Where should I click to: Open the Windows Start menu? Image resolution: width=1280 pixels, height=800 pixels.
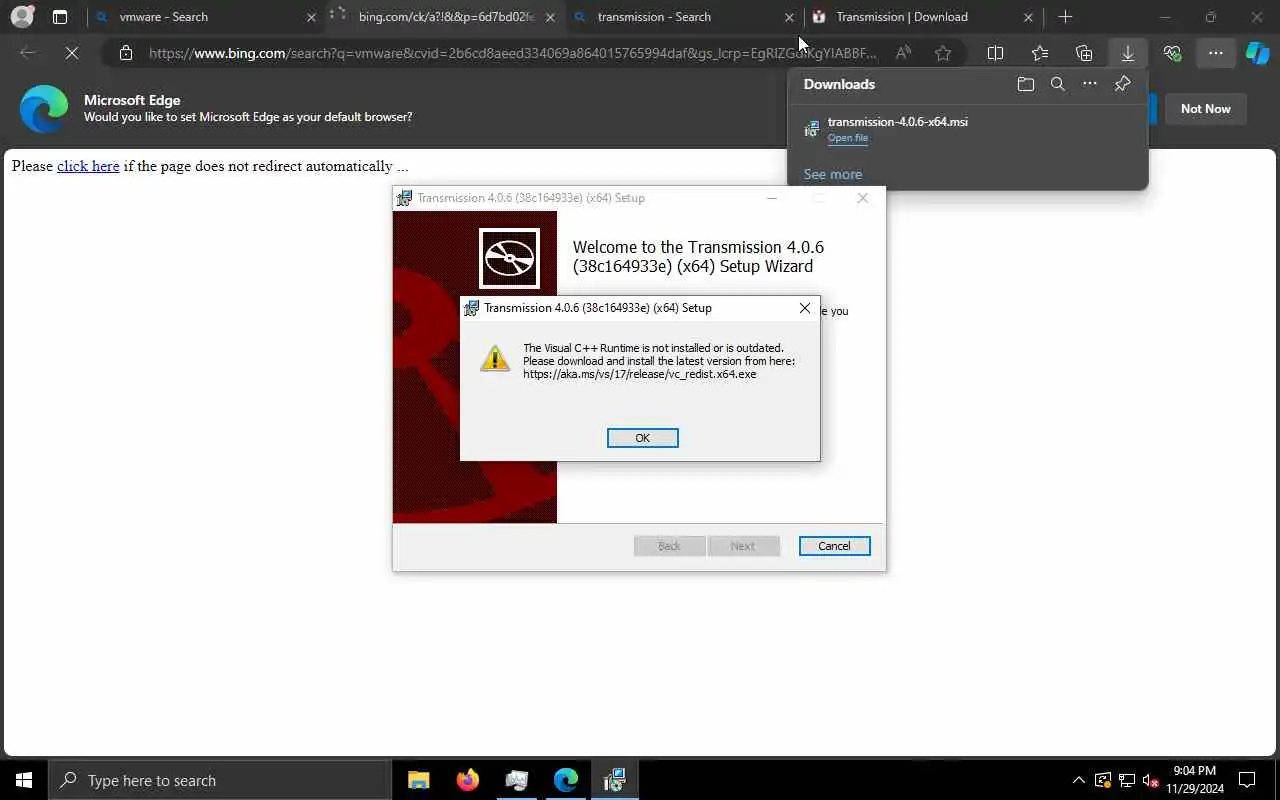point(24,780)
